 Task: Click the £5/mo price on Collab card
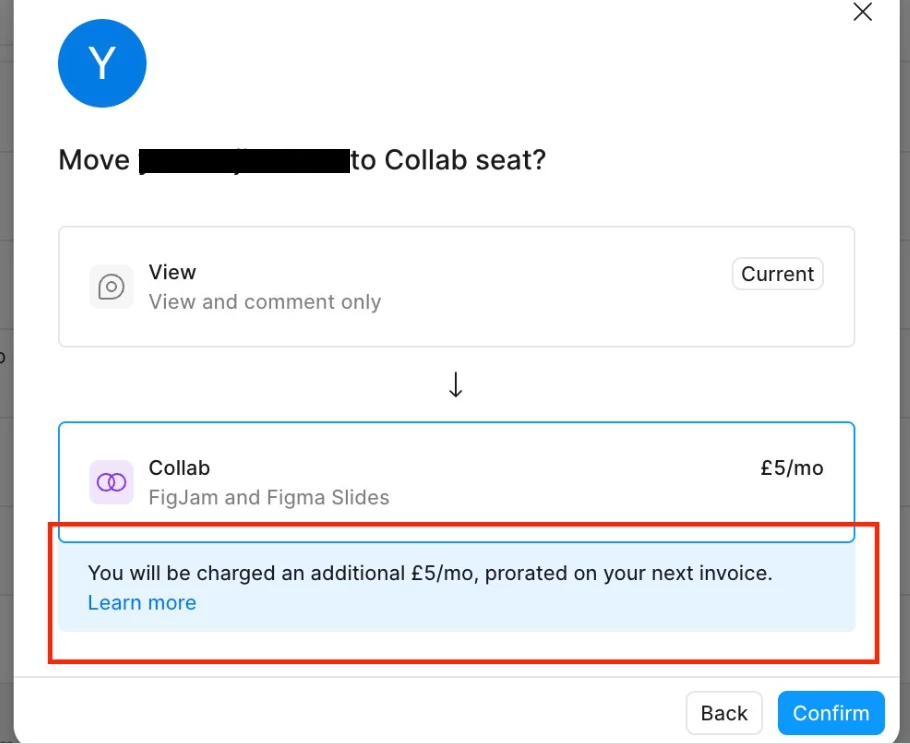point(791,468)
